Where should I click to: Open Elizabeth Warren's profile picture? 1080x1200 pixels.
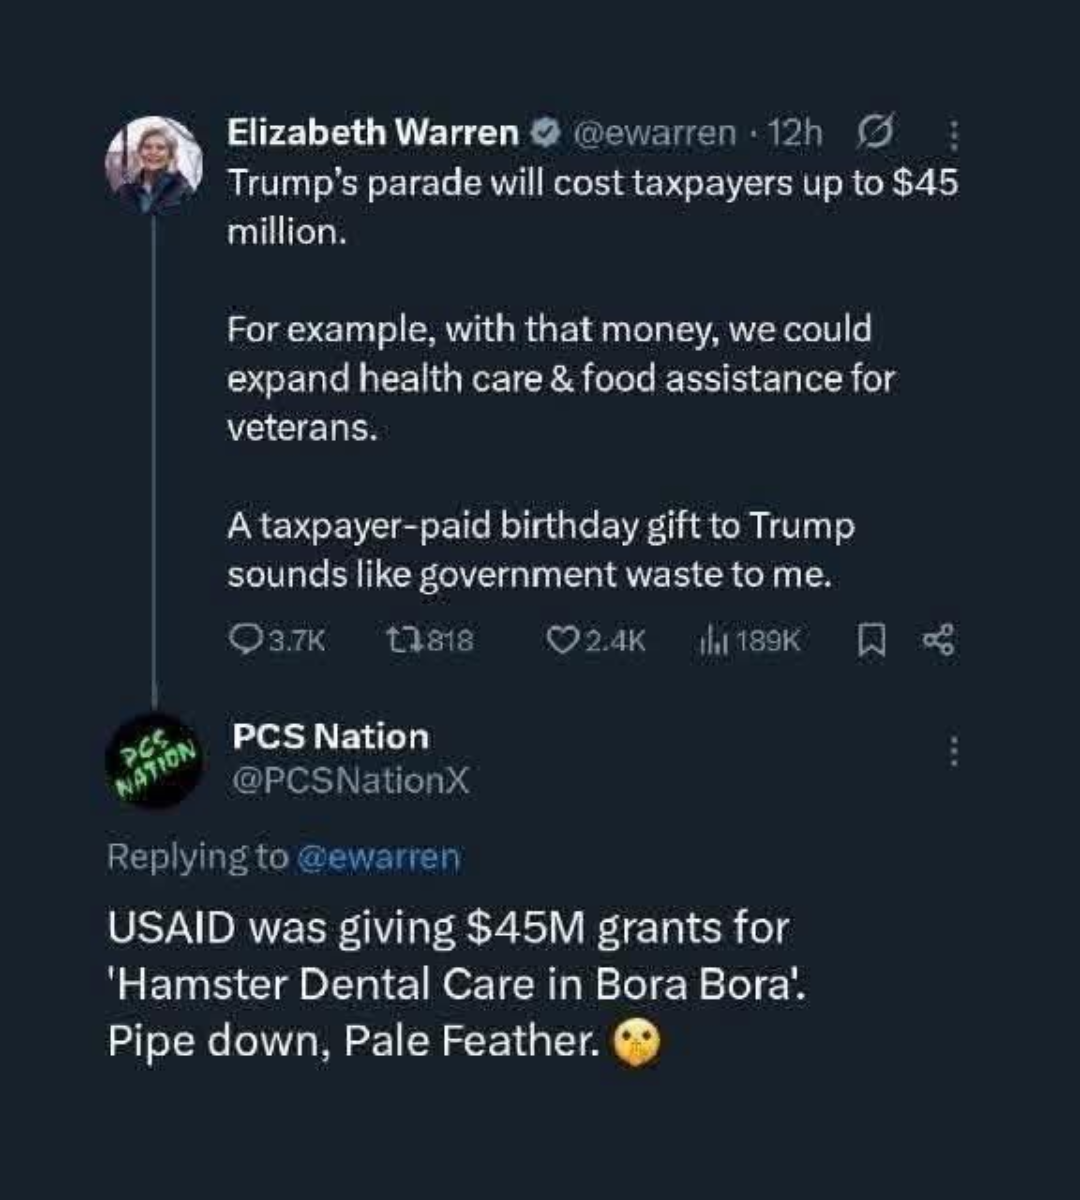click(155, 164)
